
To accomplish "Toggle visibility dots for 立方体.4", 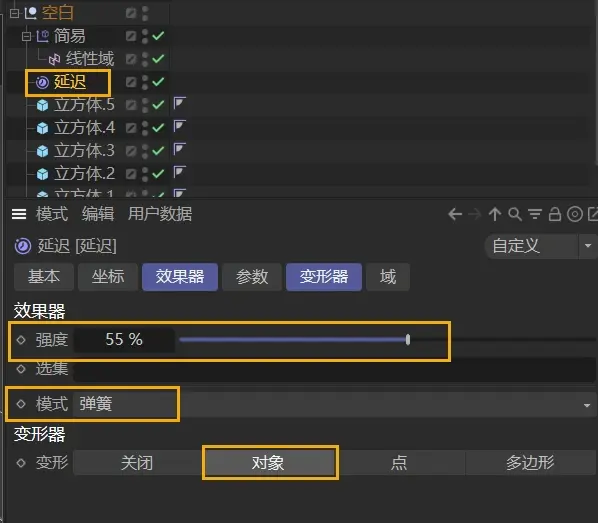I will click(x=145, y=128).
